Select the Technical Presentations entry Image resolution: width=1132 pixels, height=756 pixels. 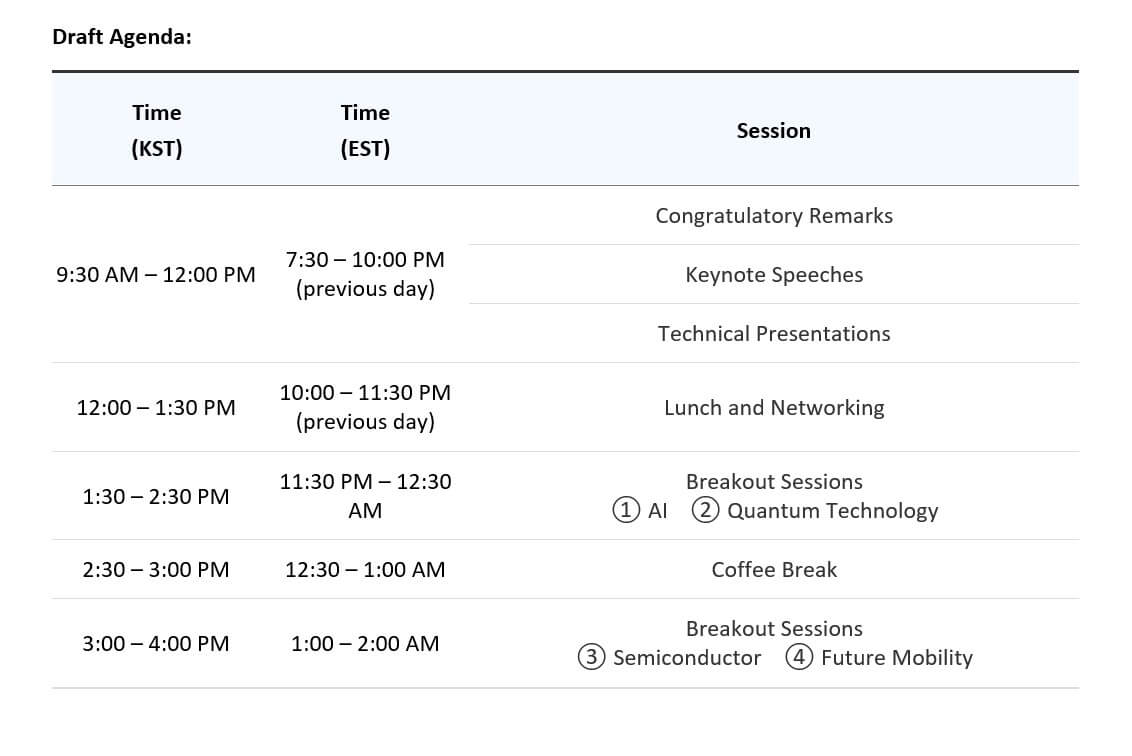(x=774, y=334)
